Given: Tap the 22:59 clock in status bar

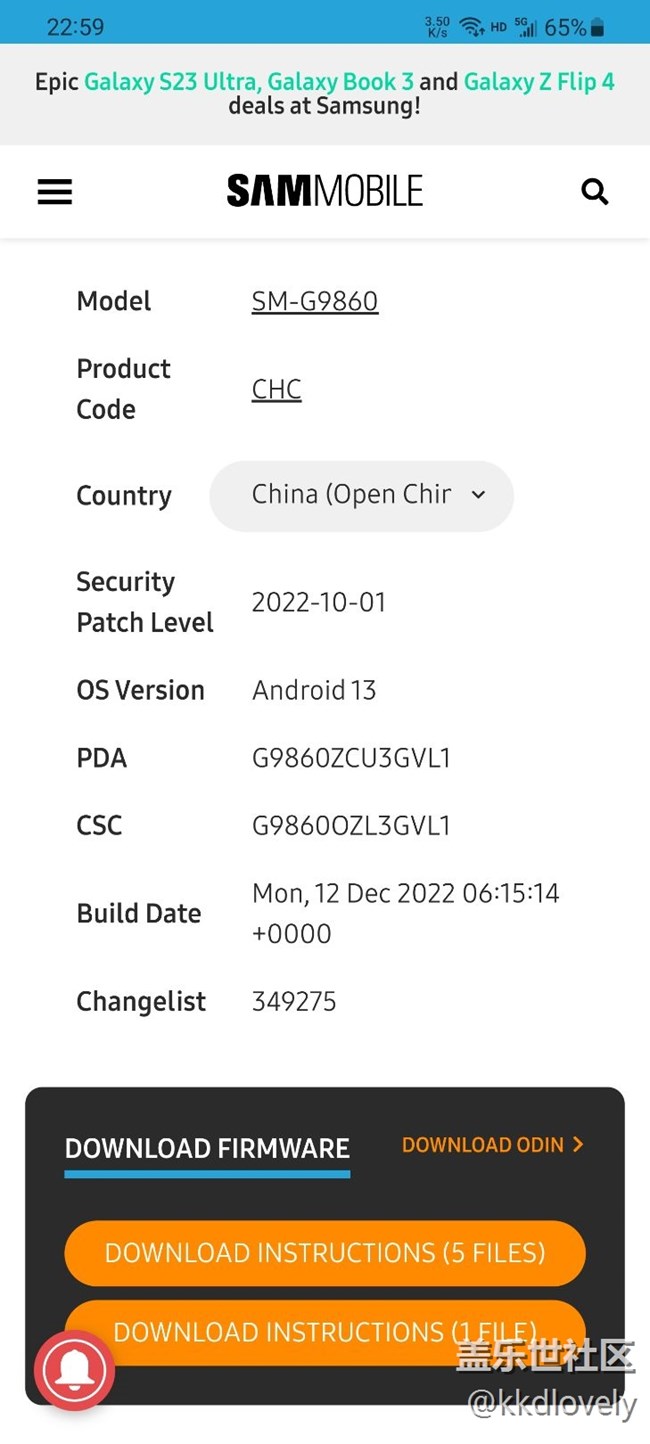Looking at the screenshot, I should point(75,27).
